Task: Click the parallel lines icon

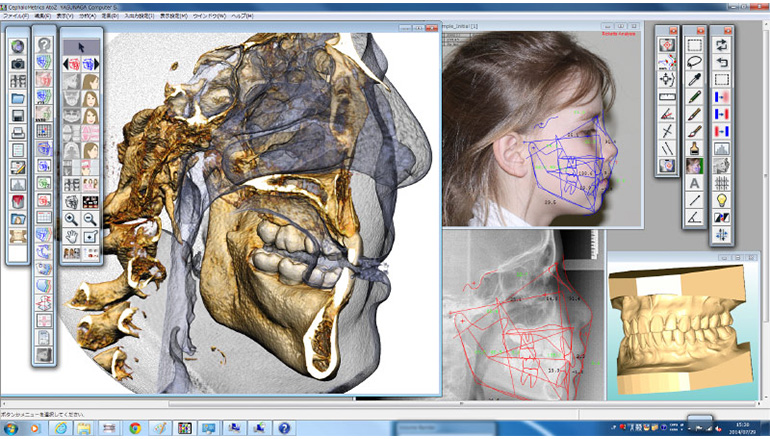Action: [x=667, y=148]
